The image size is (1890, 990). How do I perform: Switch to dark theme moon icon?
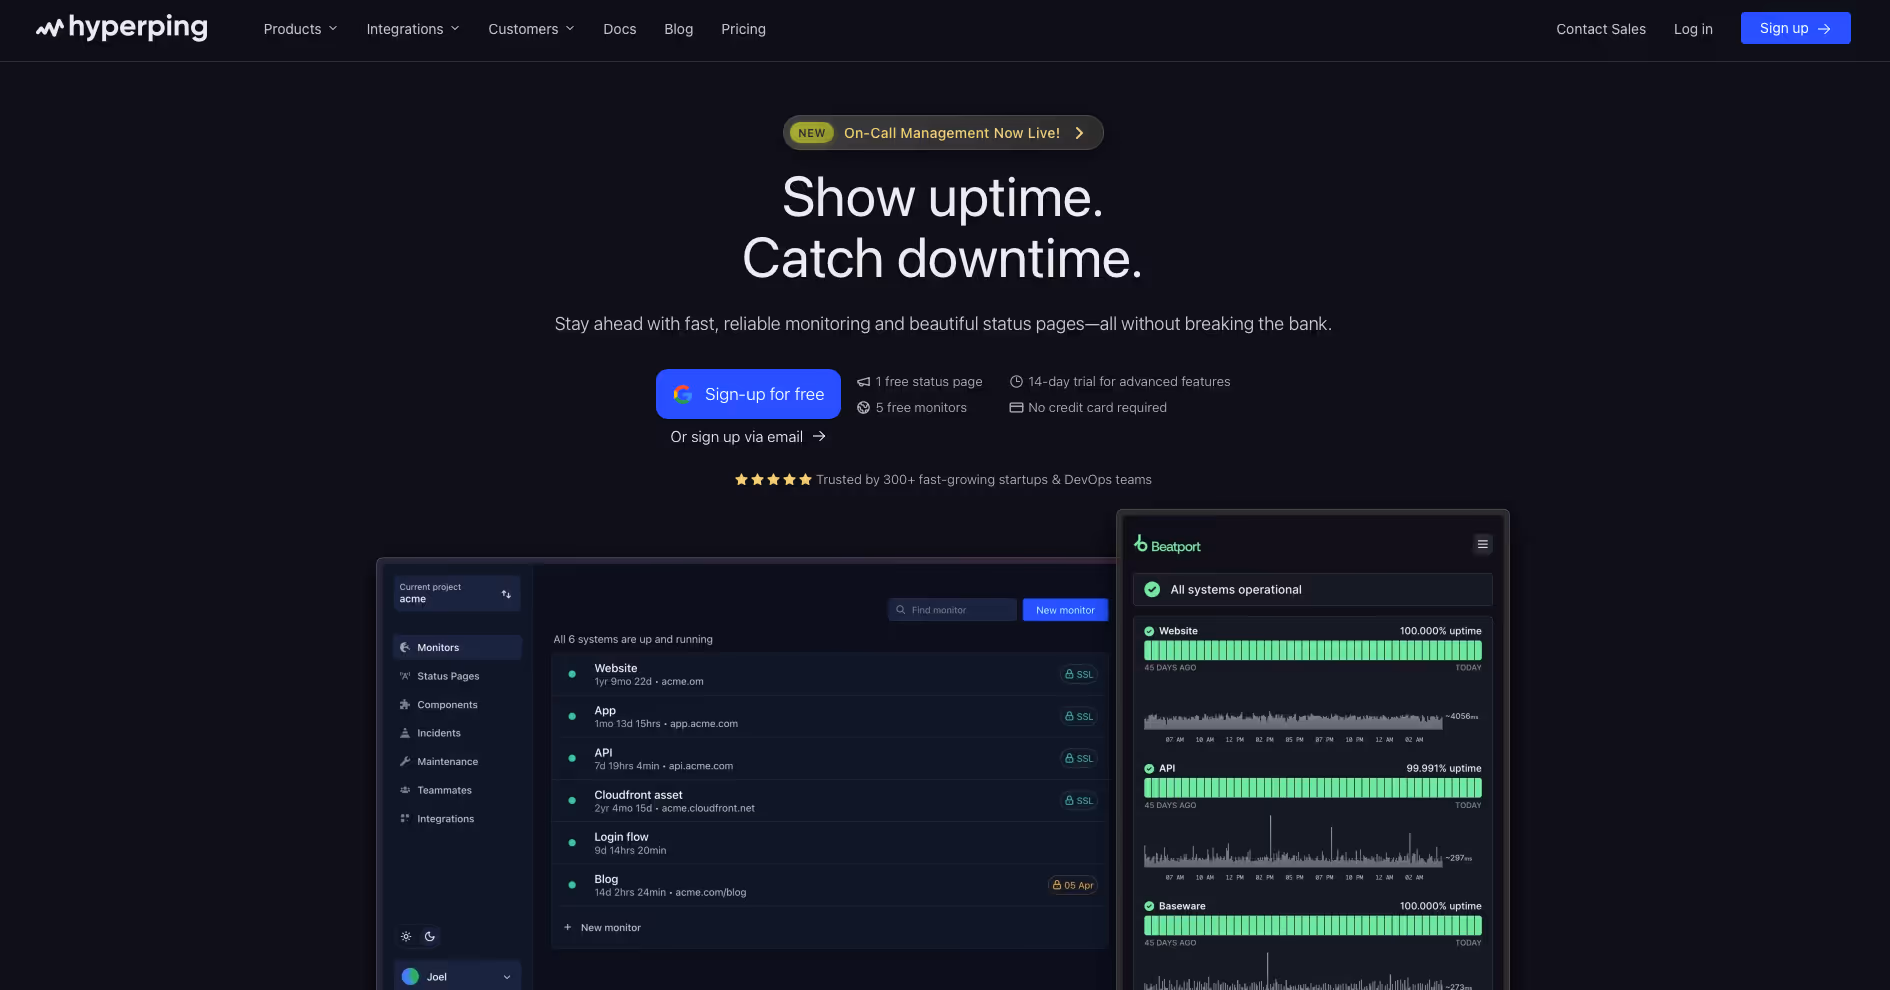click(x=430, y=937)
